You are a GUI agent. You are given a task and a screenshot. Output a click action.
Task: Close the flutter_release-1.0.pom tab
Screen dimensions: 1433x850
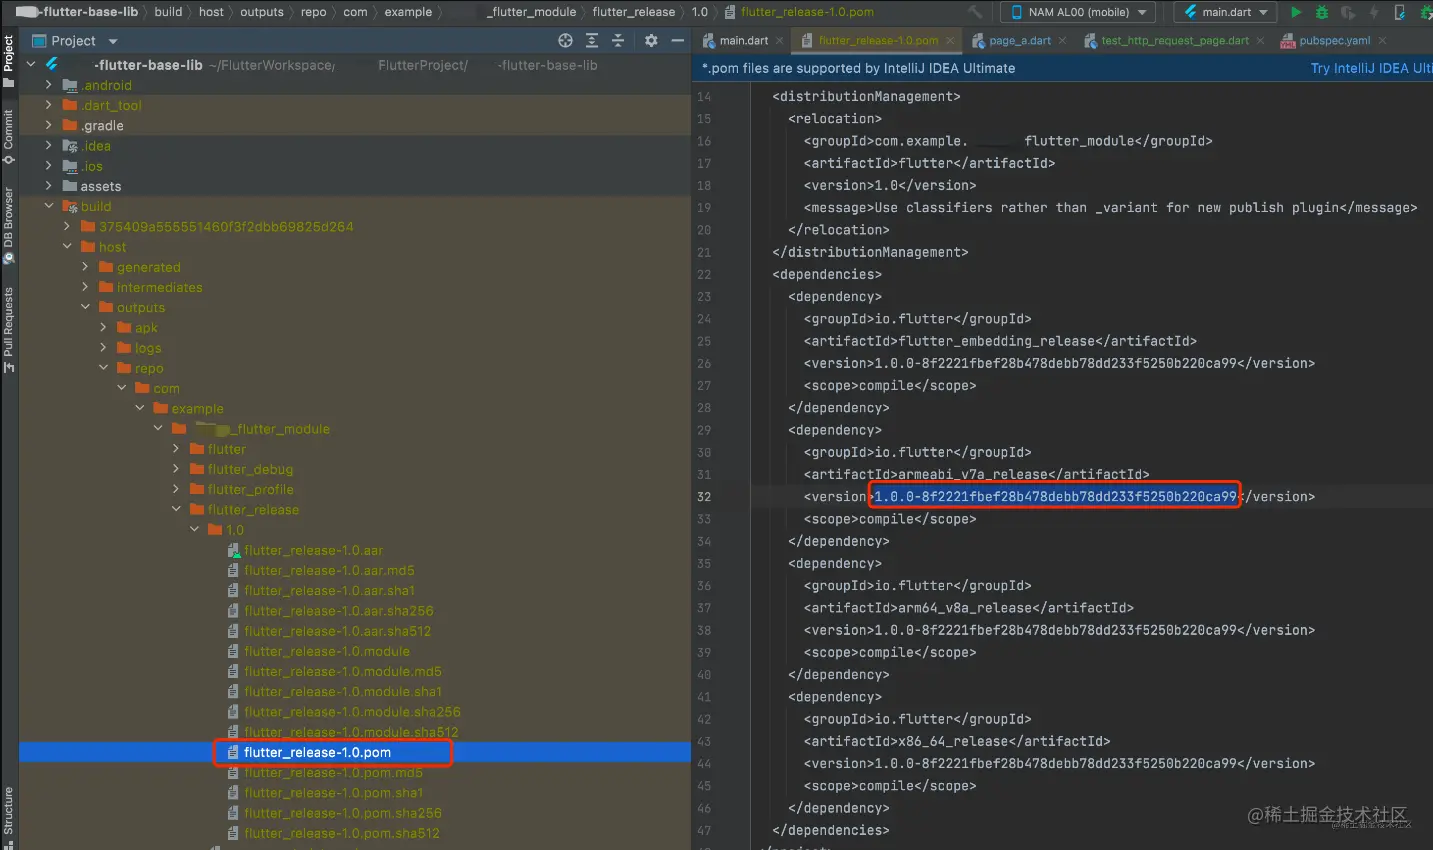[x=950, y=41]
